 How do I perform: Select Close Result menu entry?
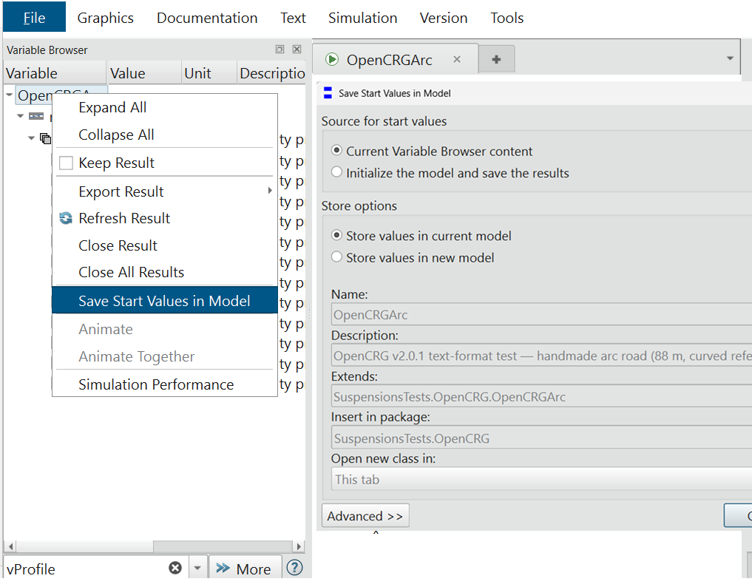(164, 246)
